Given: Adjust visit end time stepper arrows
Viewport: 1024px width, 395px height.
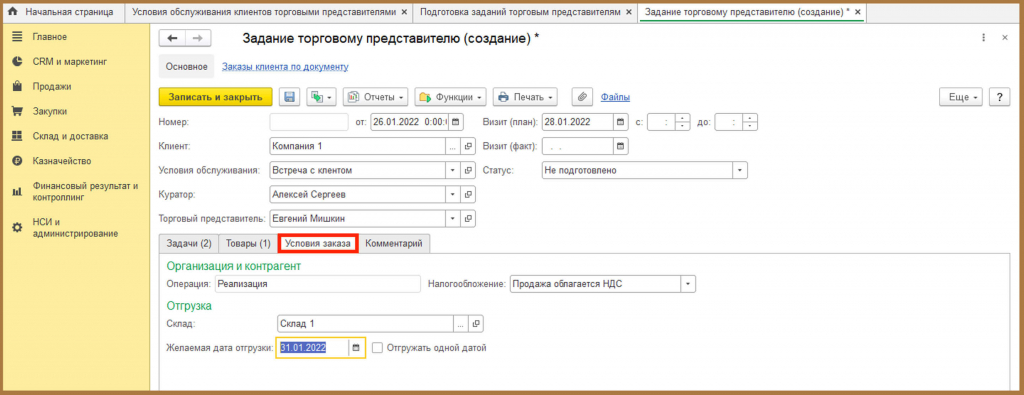Looking at the screenshot, I should point(750,121).
